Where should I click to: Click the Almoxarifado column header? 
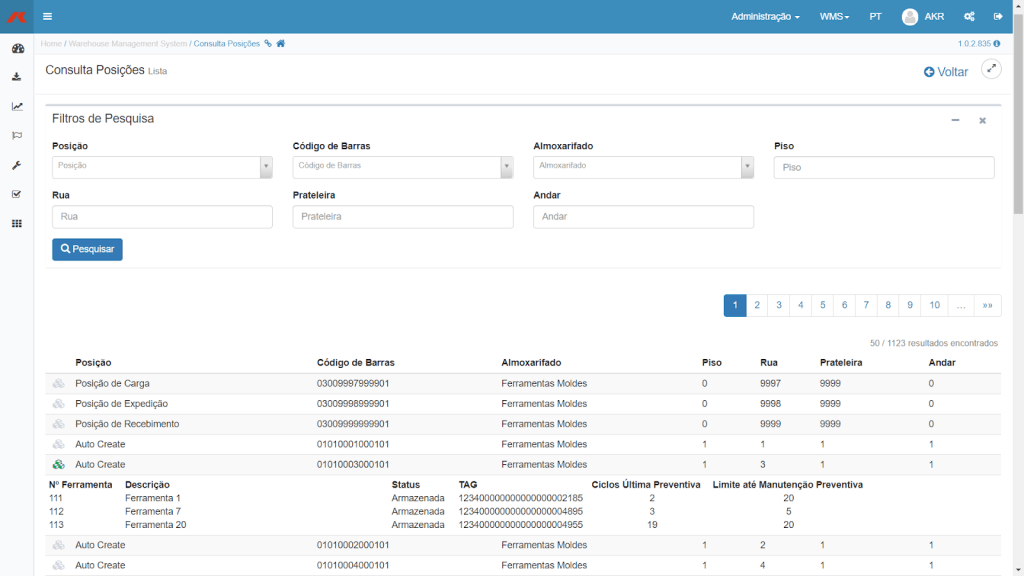click(531, 362)
